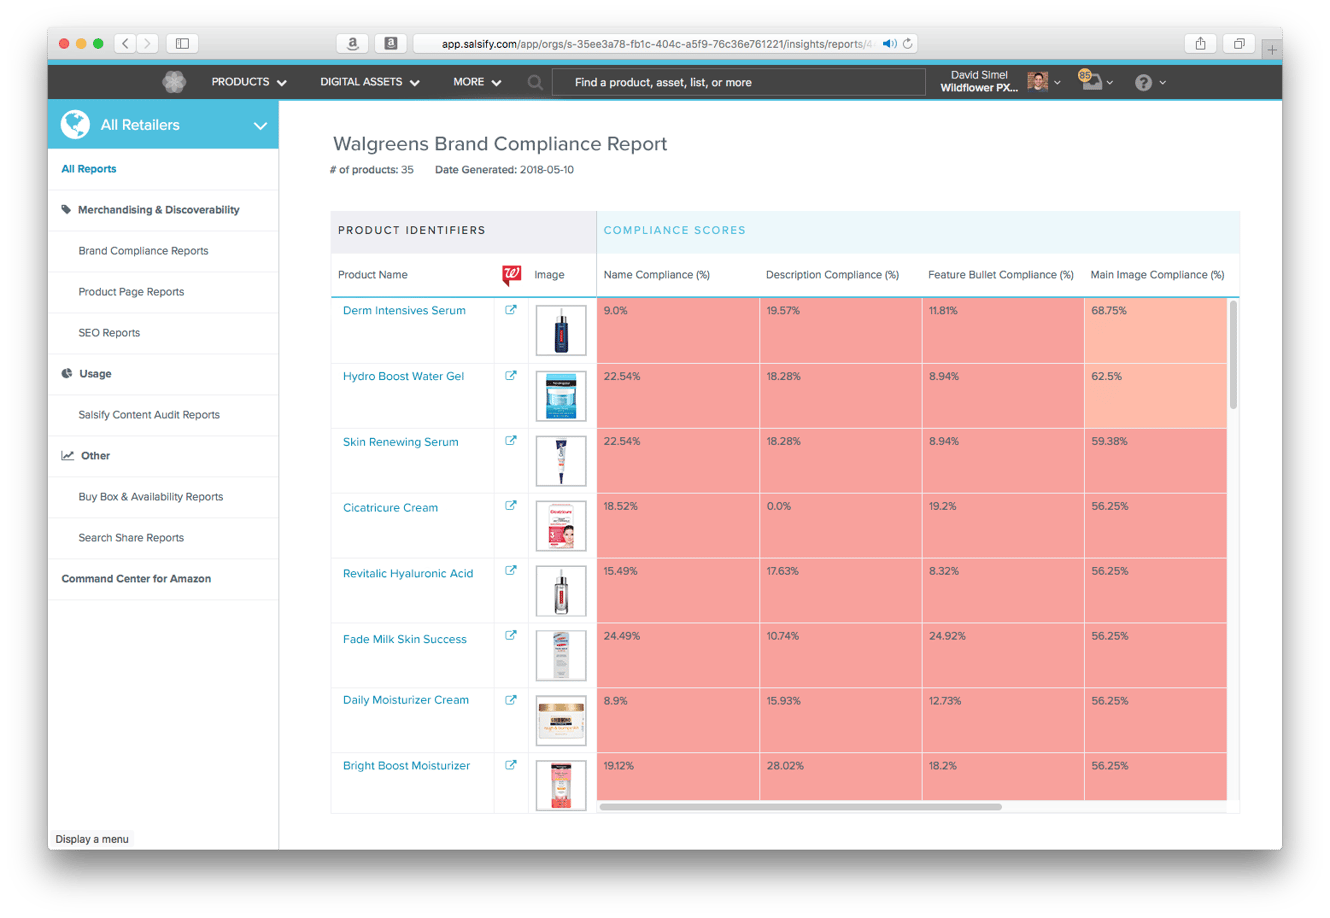Show all tabs overview icon
The width and height of the screenshot is (1330, 918).
click(1239, 43)
